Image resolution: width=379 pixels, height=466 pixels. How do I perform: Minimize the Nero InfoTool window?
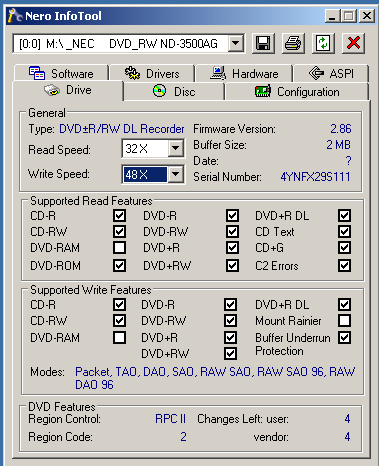click(x=332, y=16)
